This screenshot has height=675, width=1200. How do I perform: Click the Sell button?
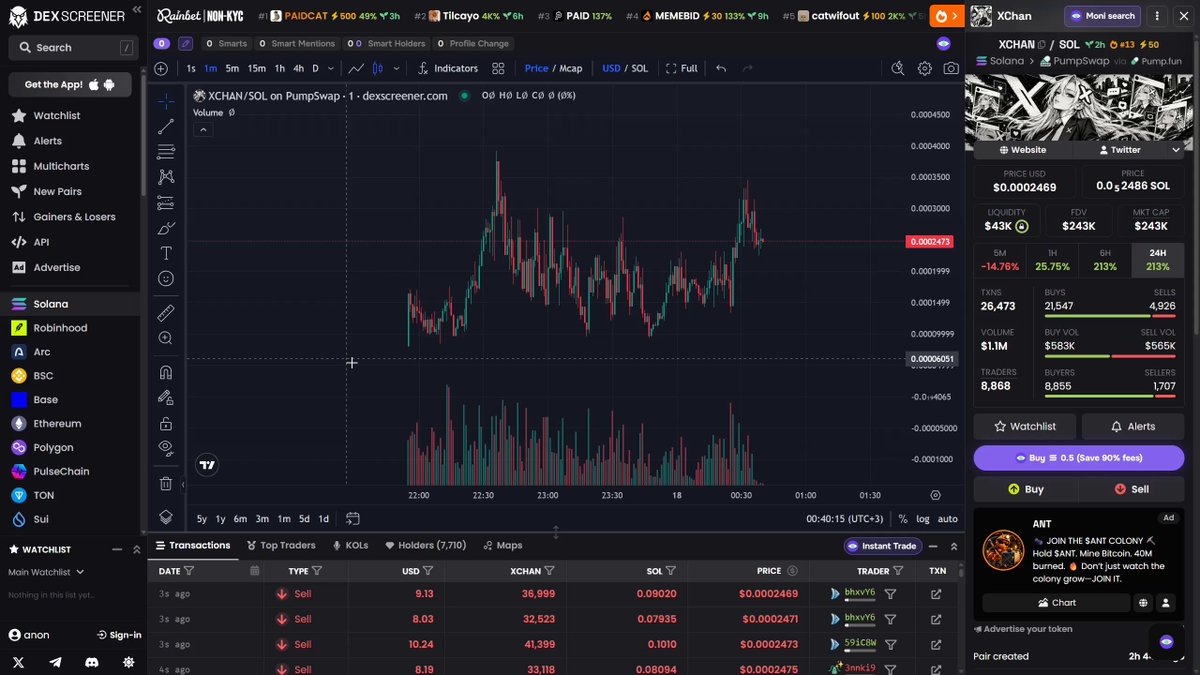(1132, 489)
